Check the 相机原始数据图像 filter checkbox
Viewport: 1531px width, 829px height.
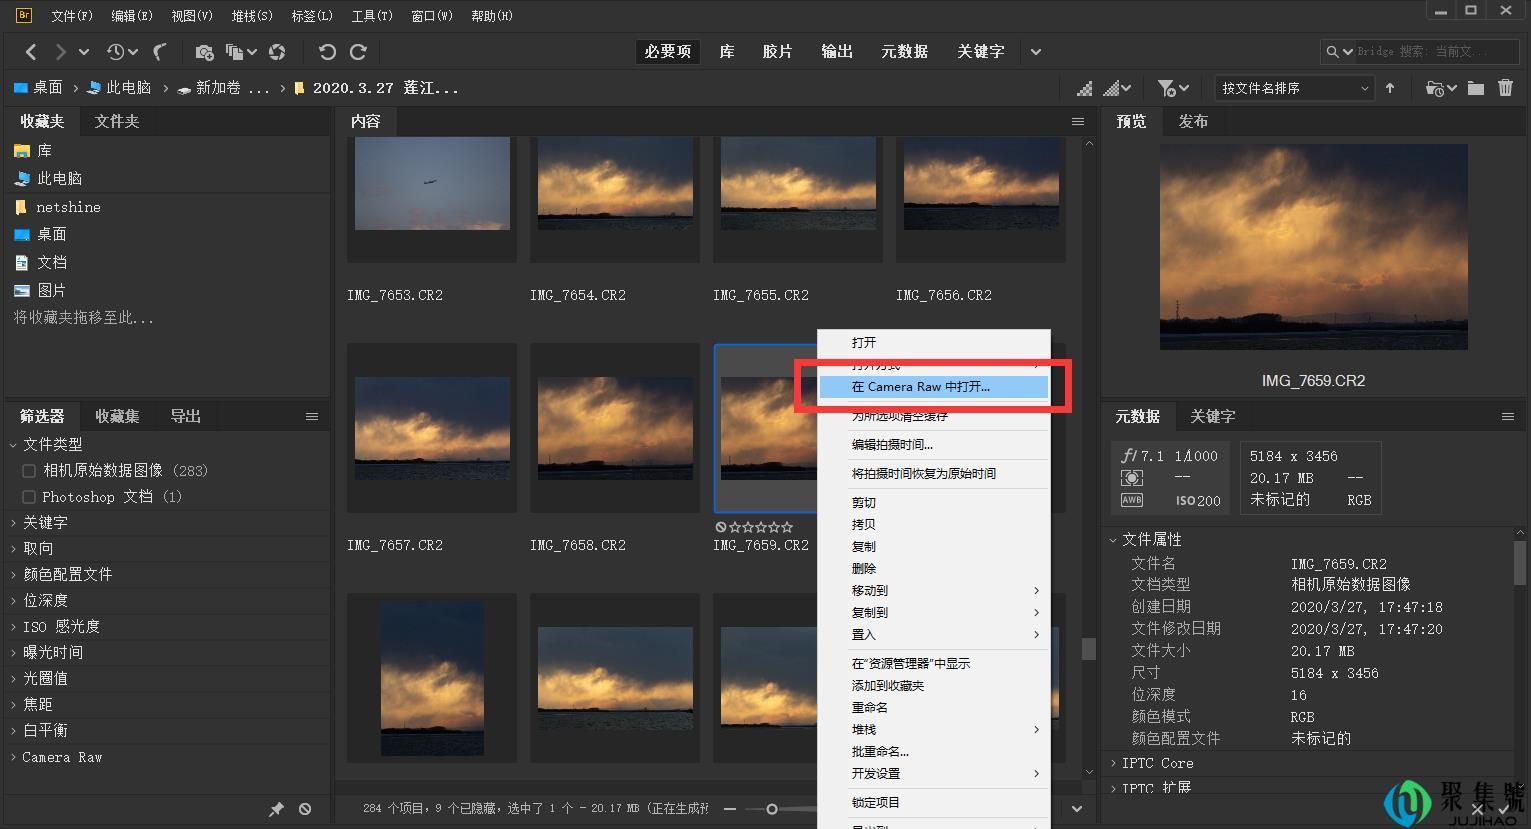click(x=29, y=471)
